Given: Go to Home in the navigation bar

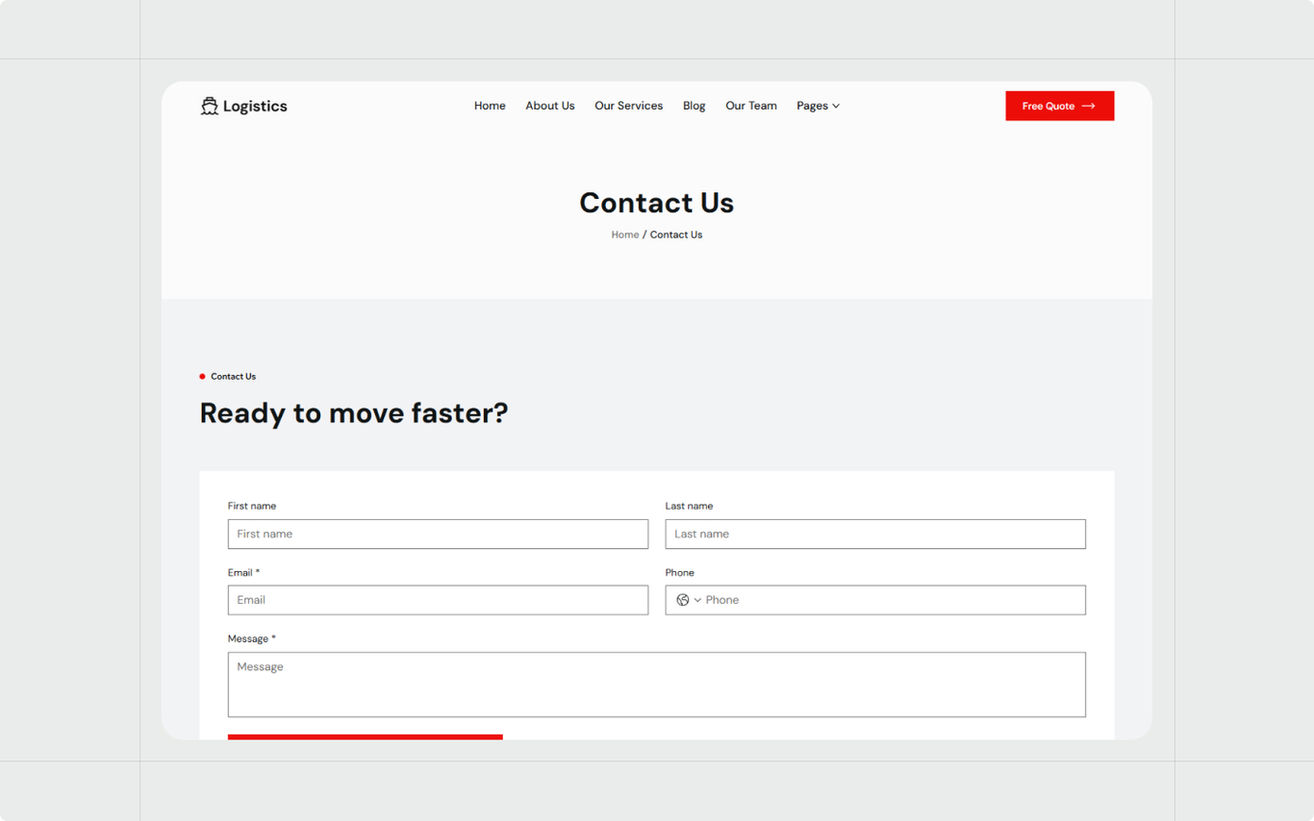Looking at the screenshot, I should [x=490, y=106].
